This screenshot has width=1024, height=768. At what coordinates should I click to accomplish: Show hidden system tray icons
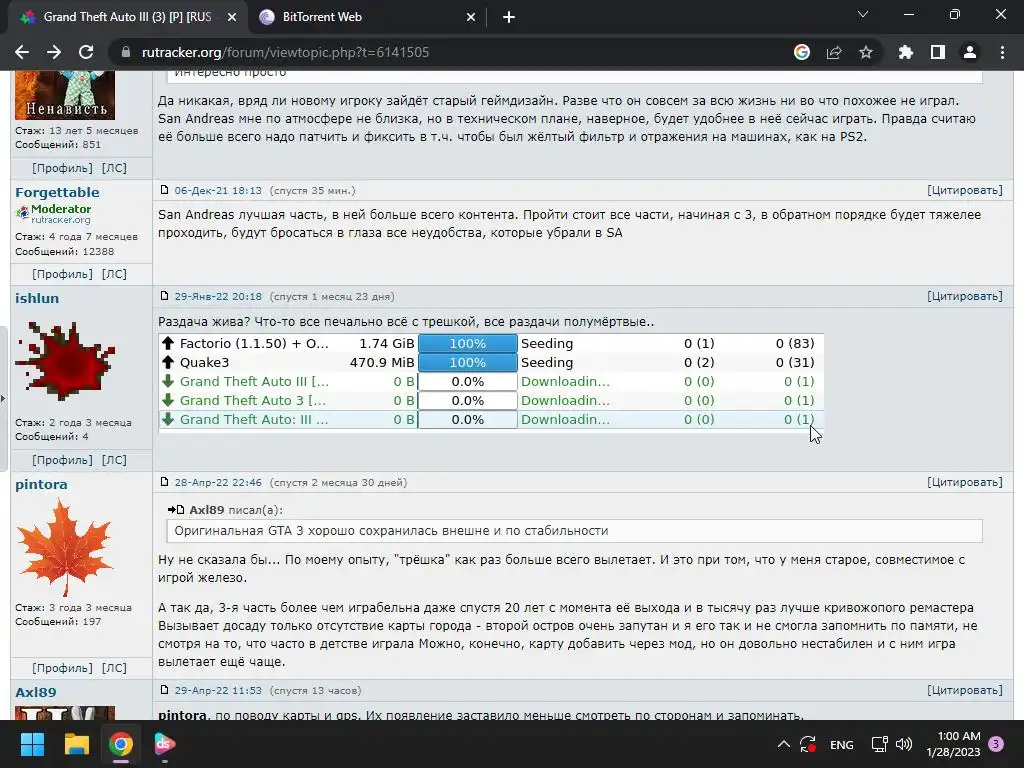pos(784,744)
